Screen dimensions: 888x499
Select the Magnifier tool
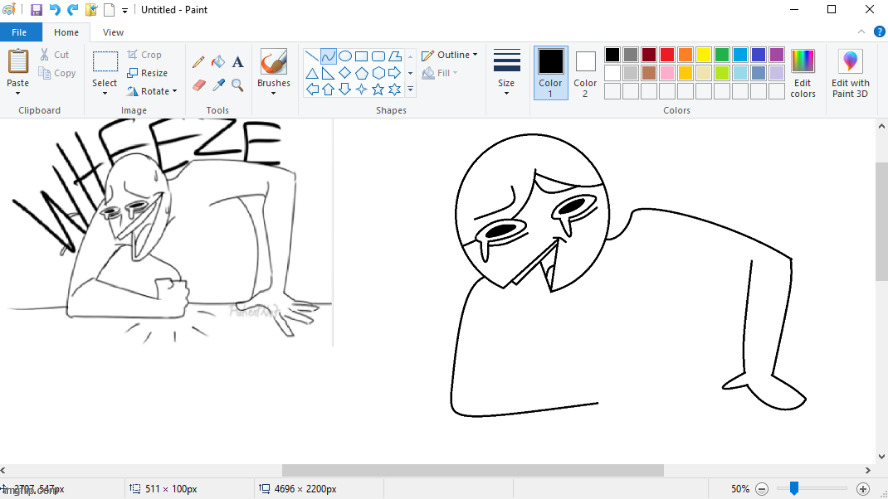(238, 85)
